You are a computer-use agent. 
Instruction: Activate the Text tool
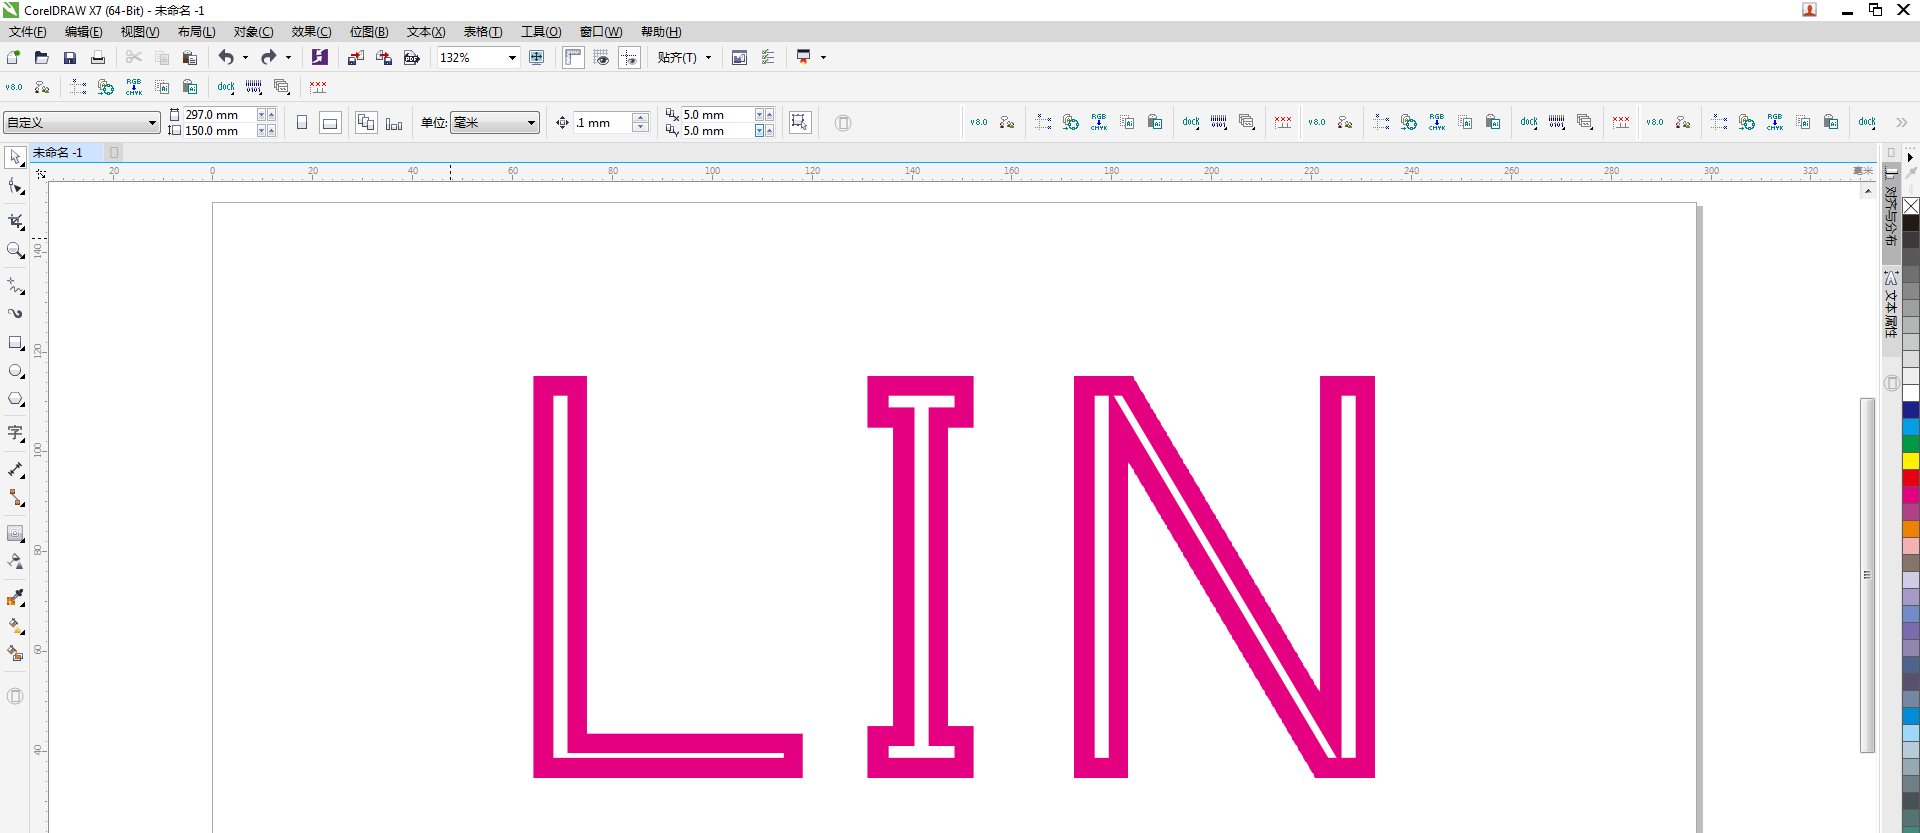[x=15, y=433]
